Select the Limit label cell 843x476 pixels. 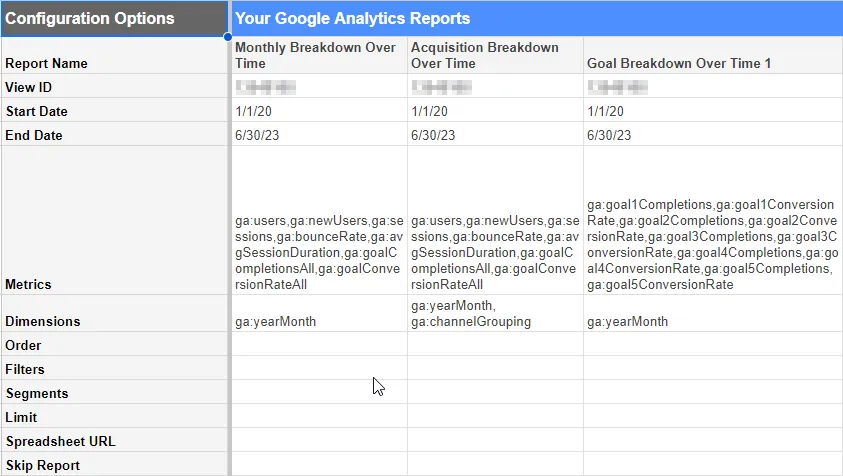pos(114,416)
